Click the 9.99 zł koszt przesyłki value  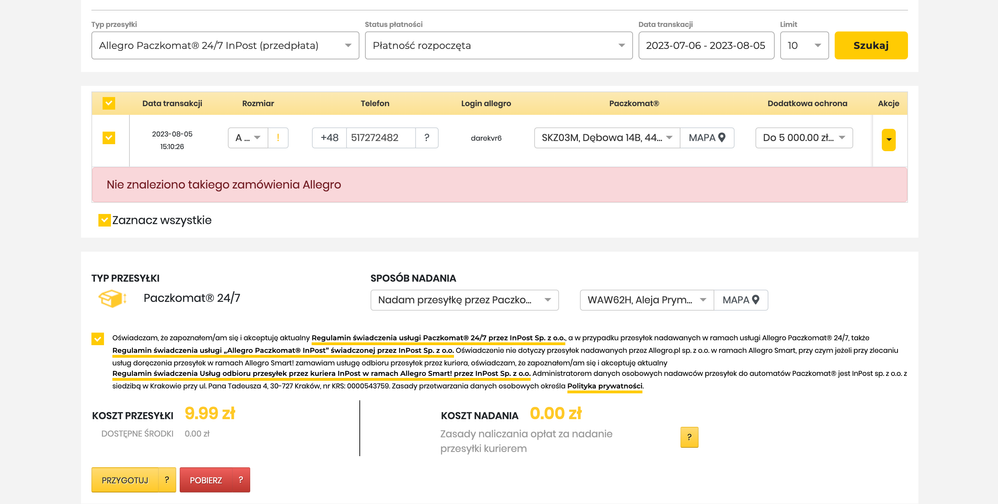coord(210,414)
